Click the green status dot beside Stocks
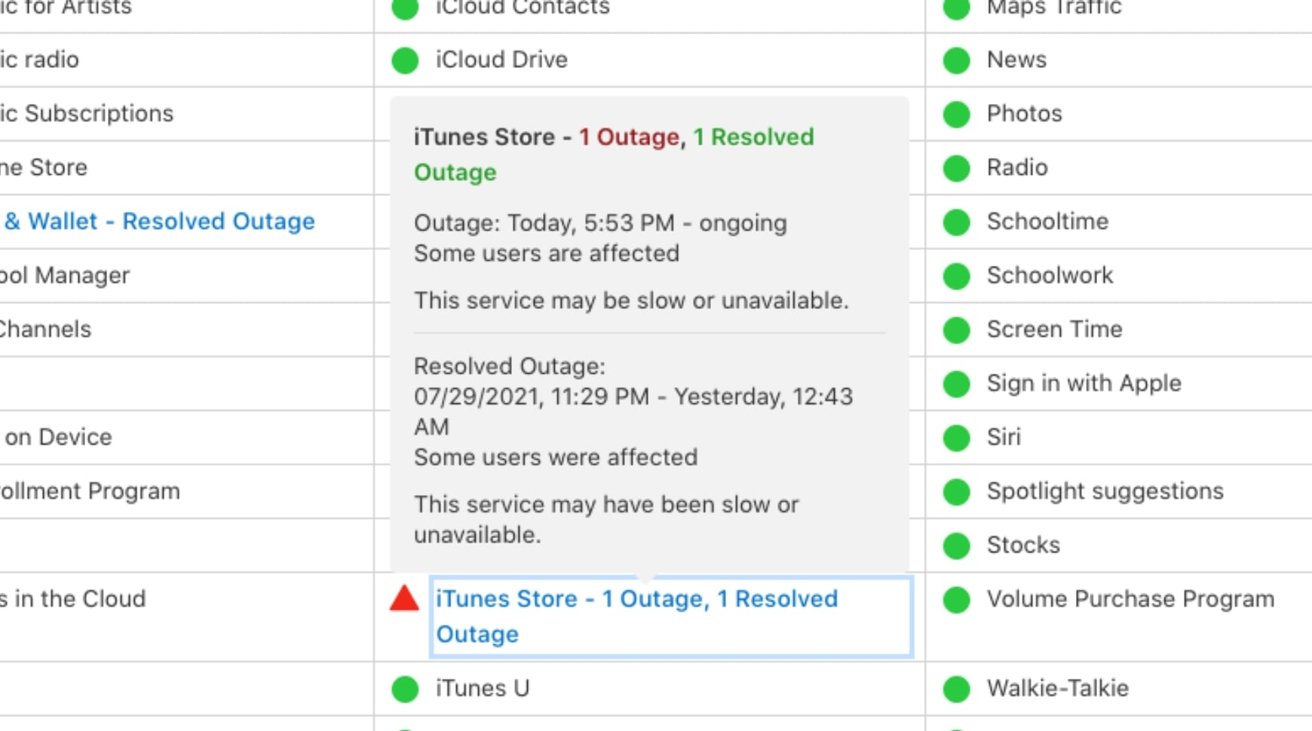1312x731 pixels. (x=957, y=546)
